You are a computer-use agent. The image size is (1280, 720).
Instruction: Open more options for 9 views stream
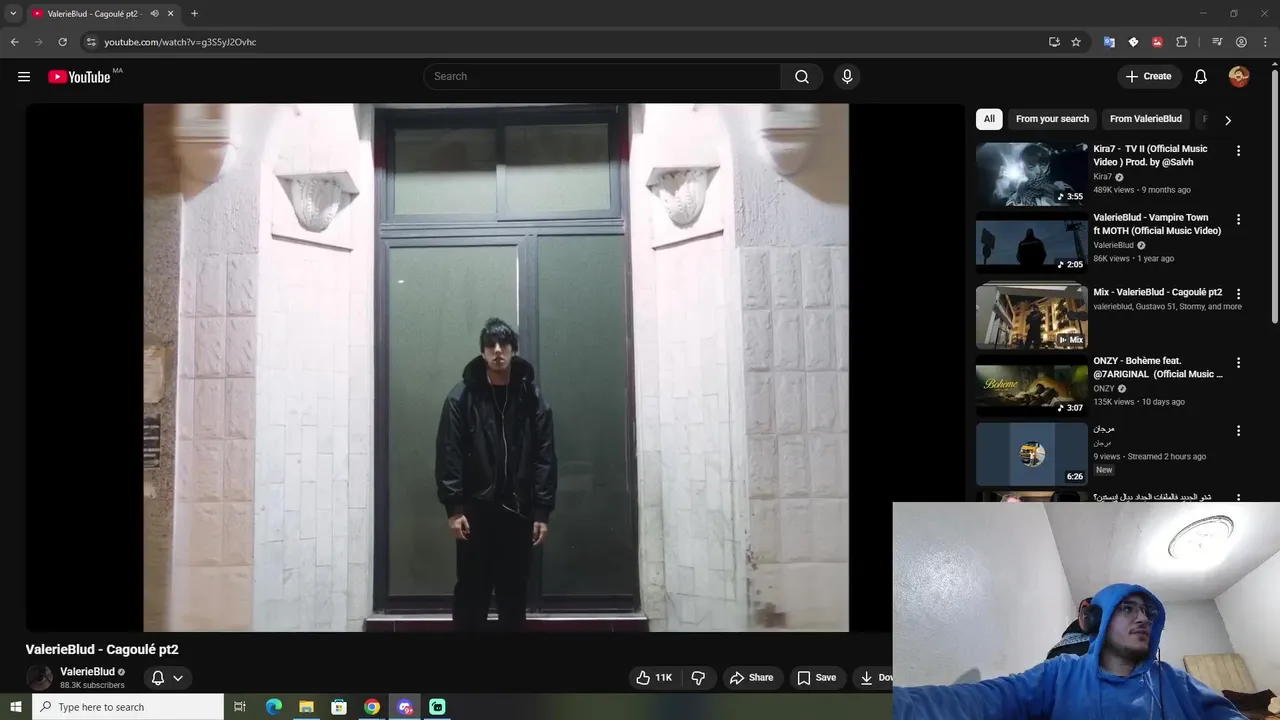point(1238,431)
